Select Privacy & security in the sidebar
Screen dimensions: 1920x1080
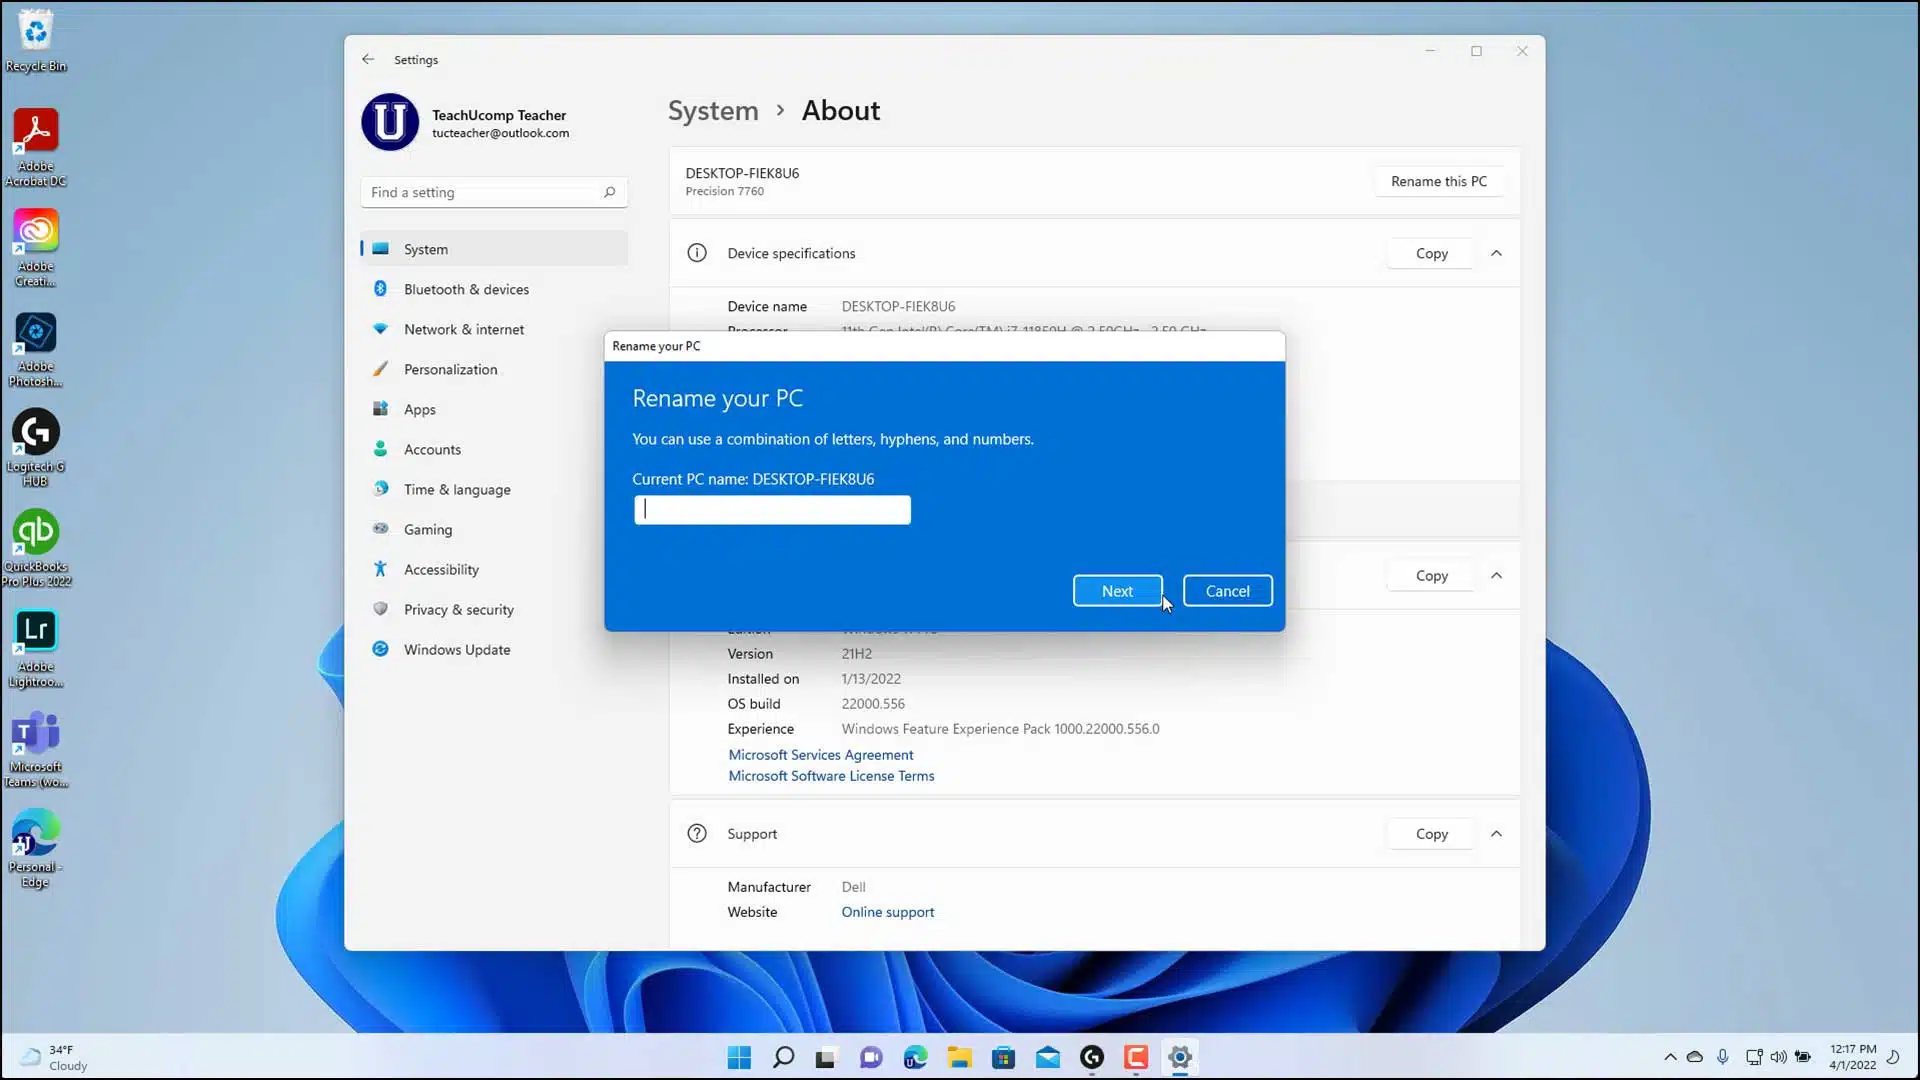coord(457,609)
